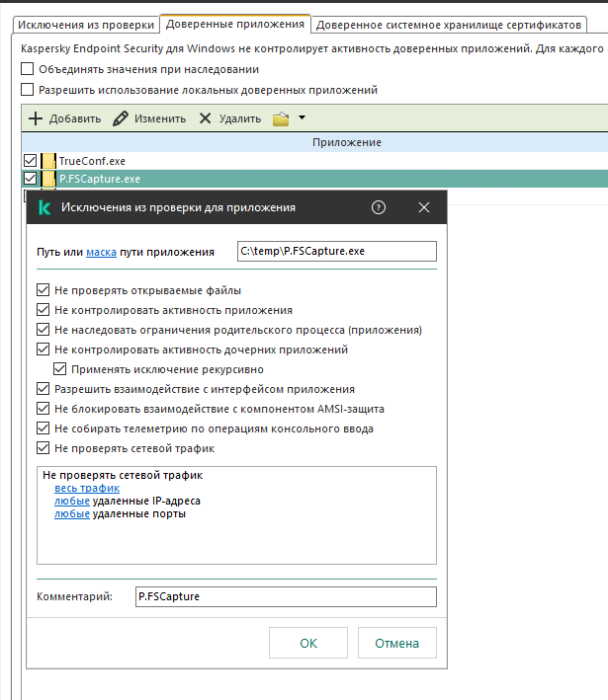Toggle Не контролировать активность дочерних приложений
Image resolution: width=608 pixels, height=700 pixels.
click(43, 349)
